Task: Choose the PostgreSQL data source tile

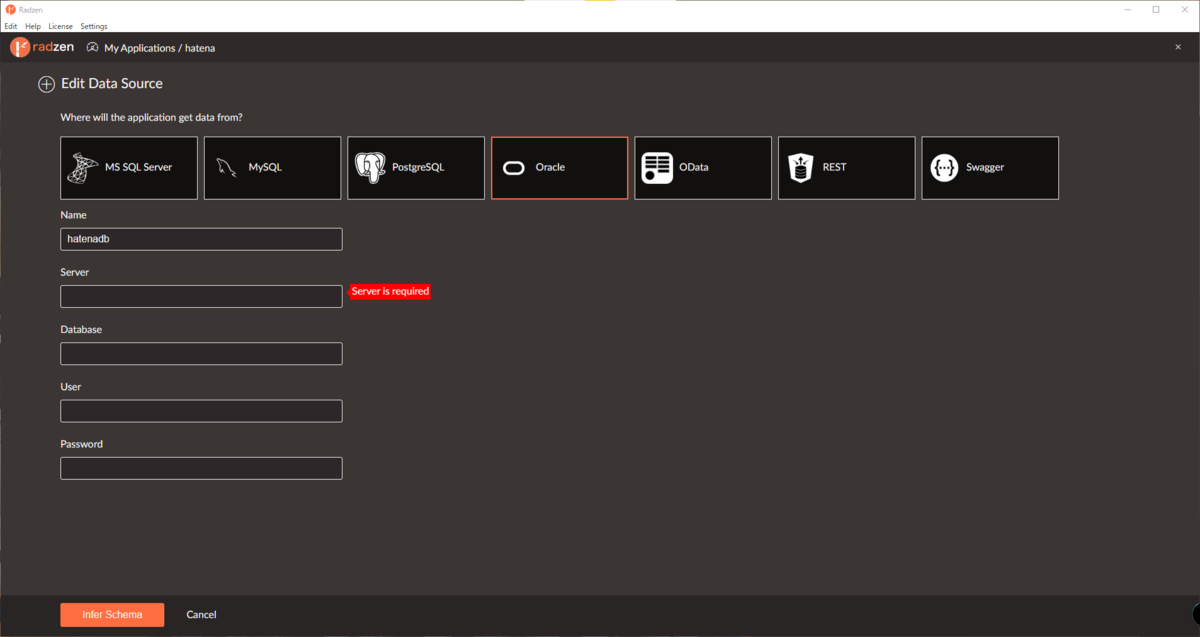Action: tap(416, 168)
